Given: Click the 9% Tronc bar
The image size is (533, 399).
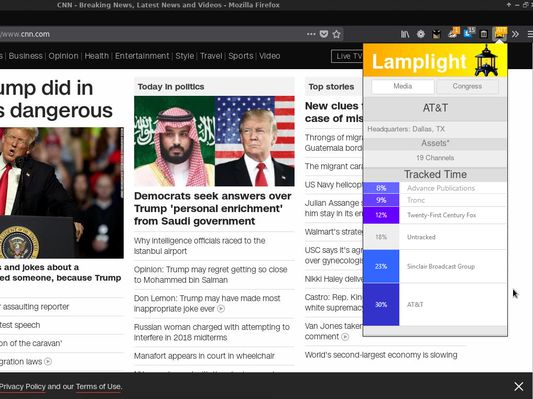Looking at the screenshot, I should pyautogui.click(x=381, y=200).
